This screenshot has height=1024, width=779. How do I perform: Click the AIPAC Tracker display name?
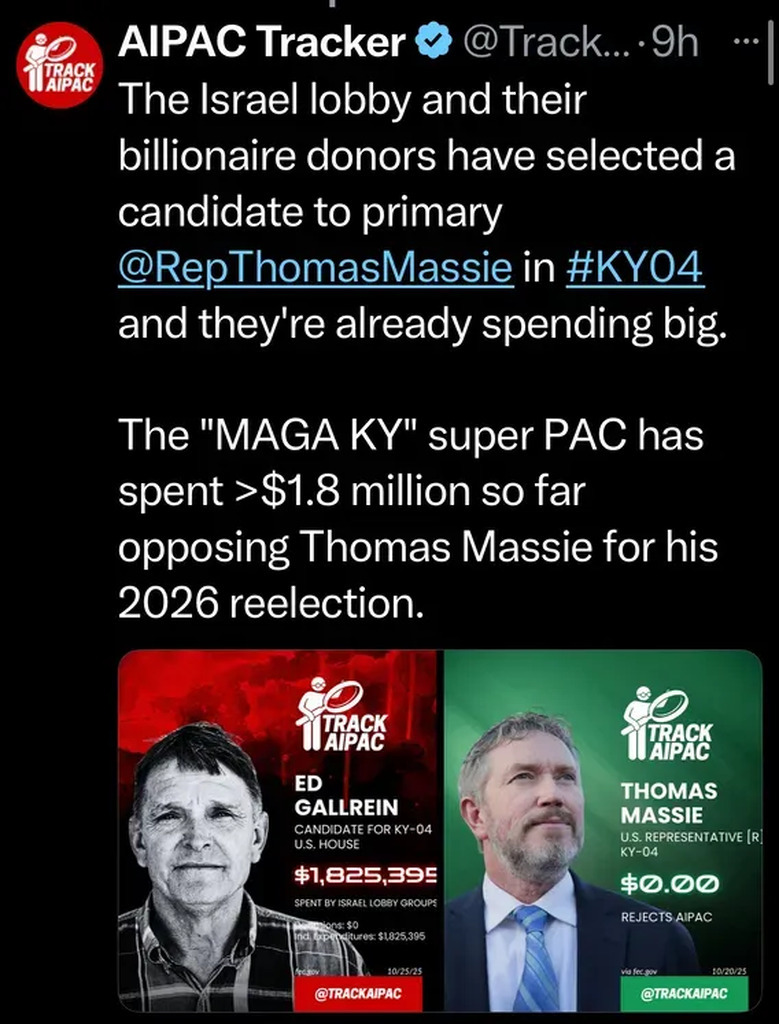point(262,42)
